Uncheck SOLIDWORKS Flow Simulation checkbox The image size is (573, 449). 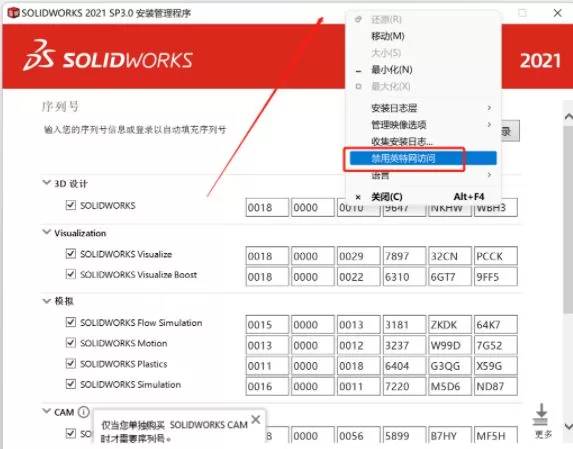[71, 322]
